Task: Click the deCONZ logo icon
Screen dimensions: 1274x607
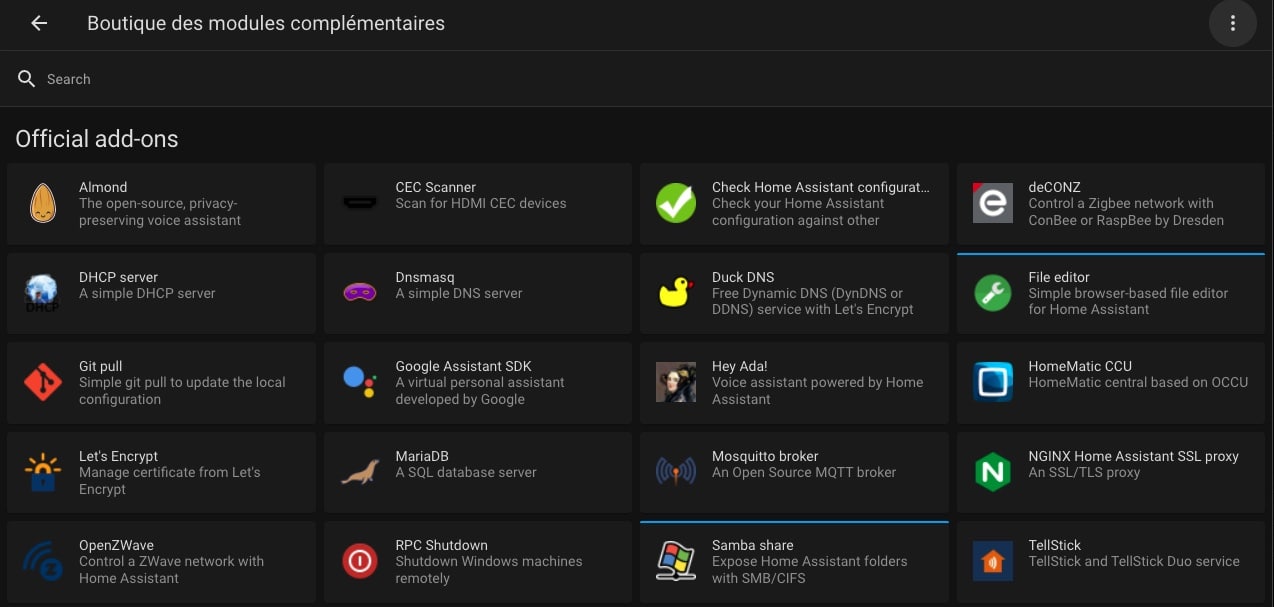Action: coord(992,203)
